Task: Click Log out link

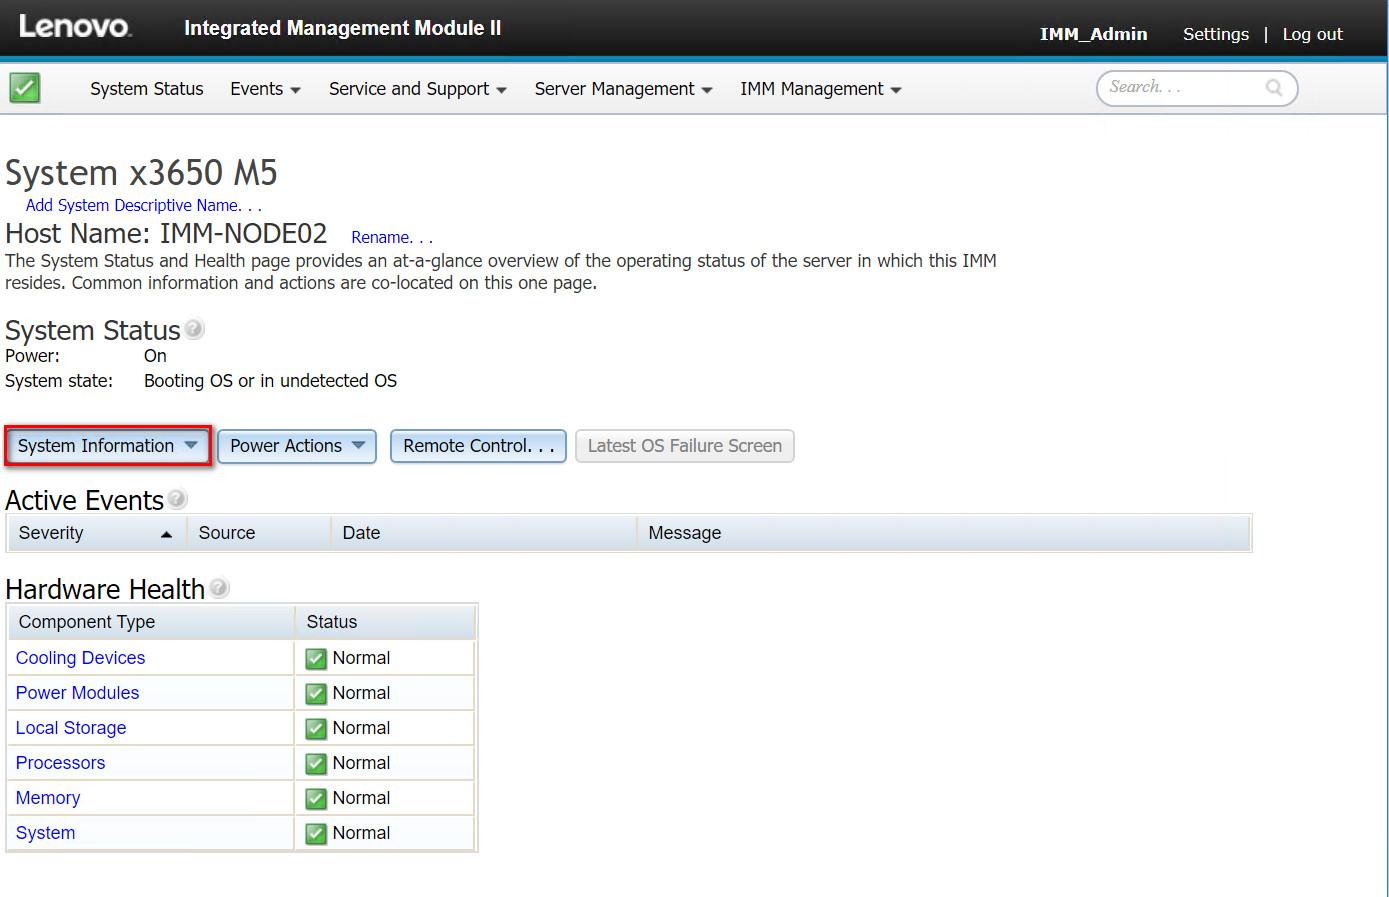Action: tap(1312, 34)
